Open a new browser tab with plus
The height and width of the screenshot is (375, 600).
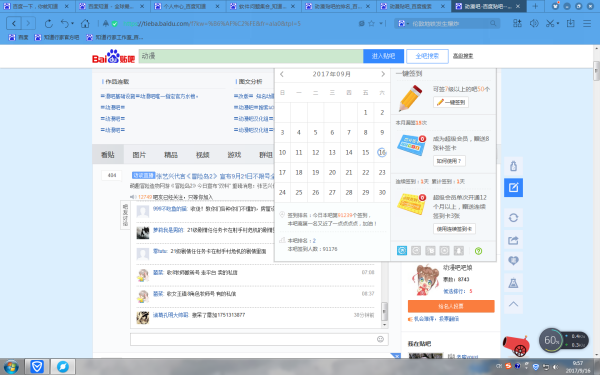pyautogui.click(x=535, y=6)
